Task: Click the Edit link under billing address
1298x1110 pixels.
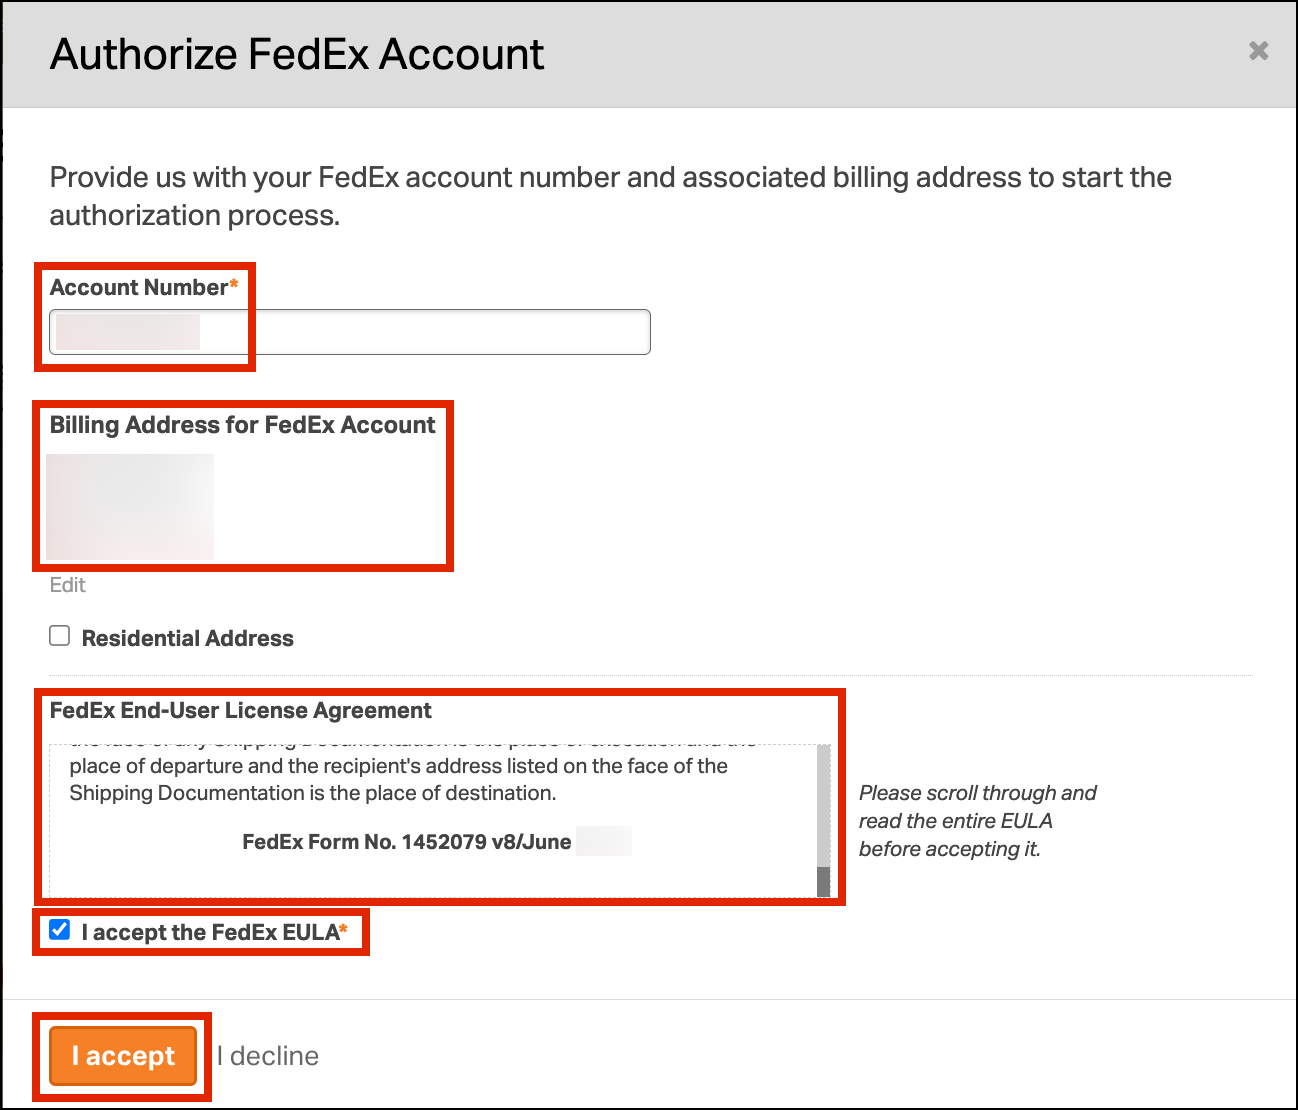Action: pyautogui.click(x=68, y=585)
